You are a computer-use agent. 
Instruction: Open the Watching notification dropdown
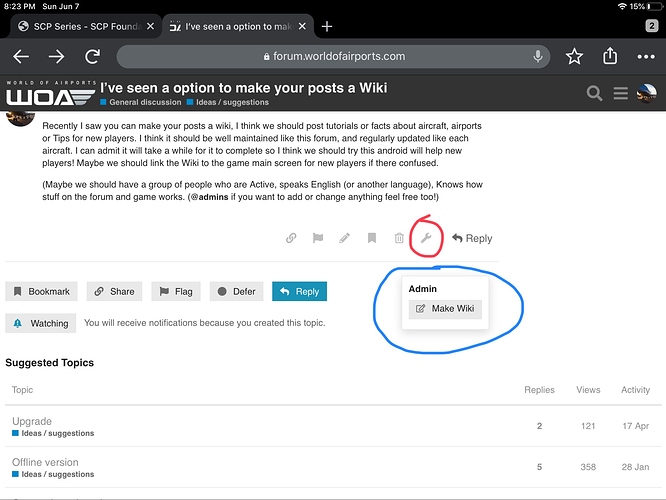40,323
